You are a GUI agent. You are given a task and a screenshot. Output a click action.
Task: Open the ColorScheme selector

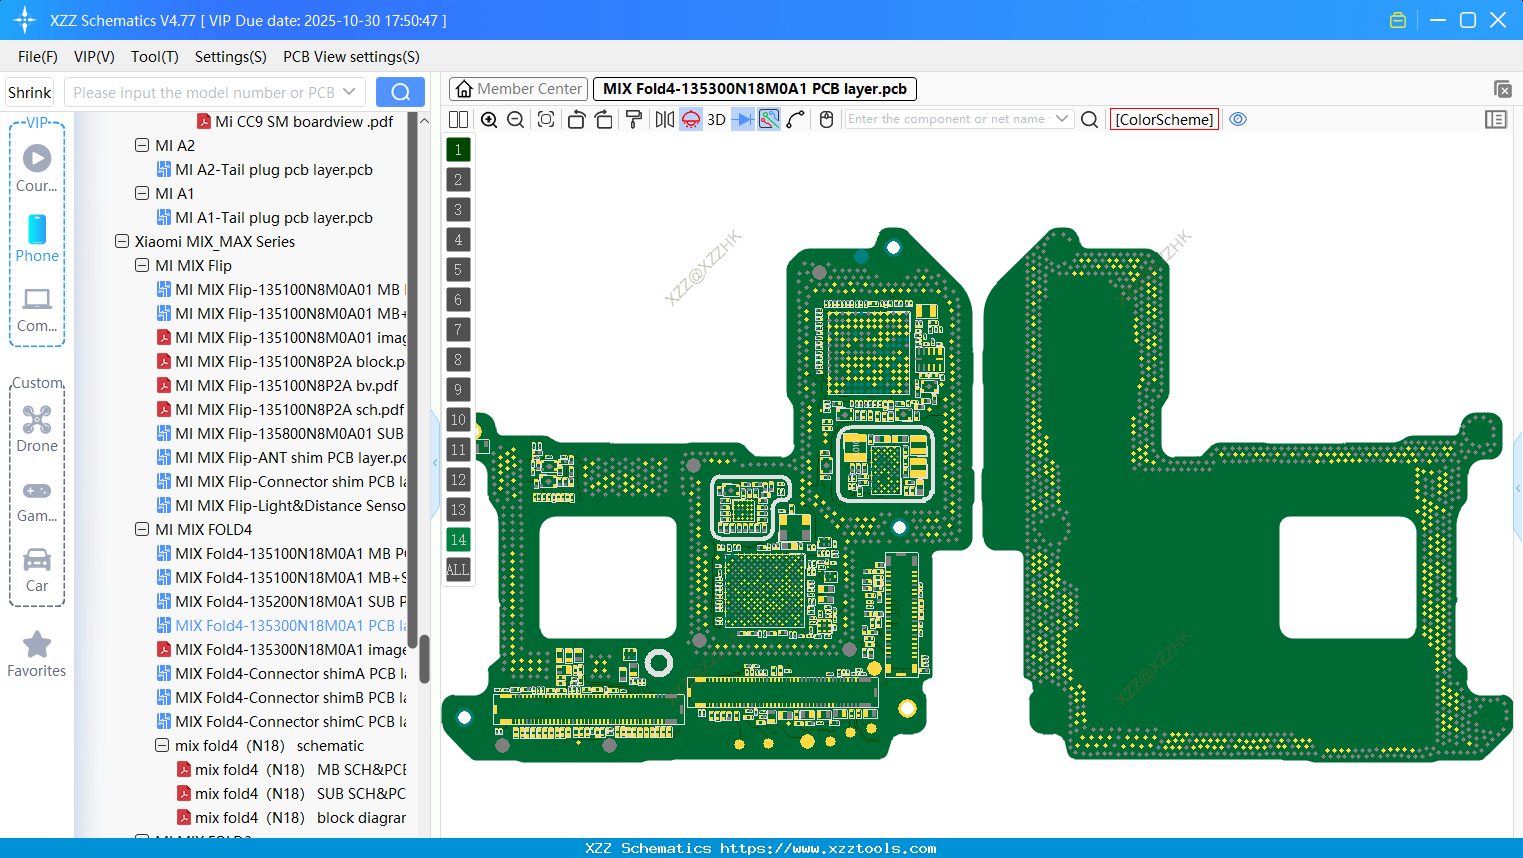[1163, 119]
